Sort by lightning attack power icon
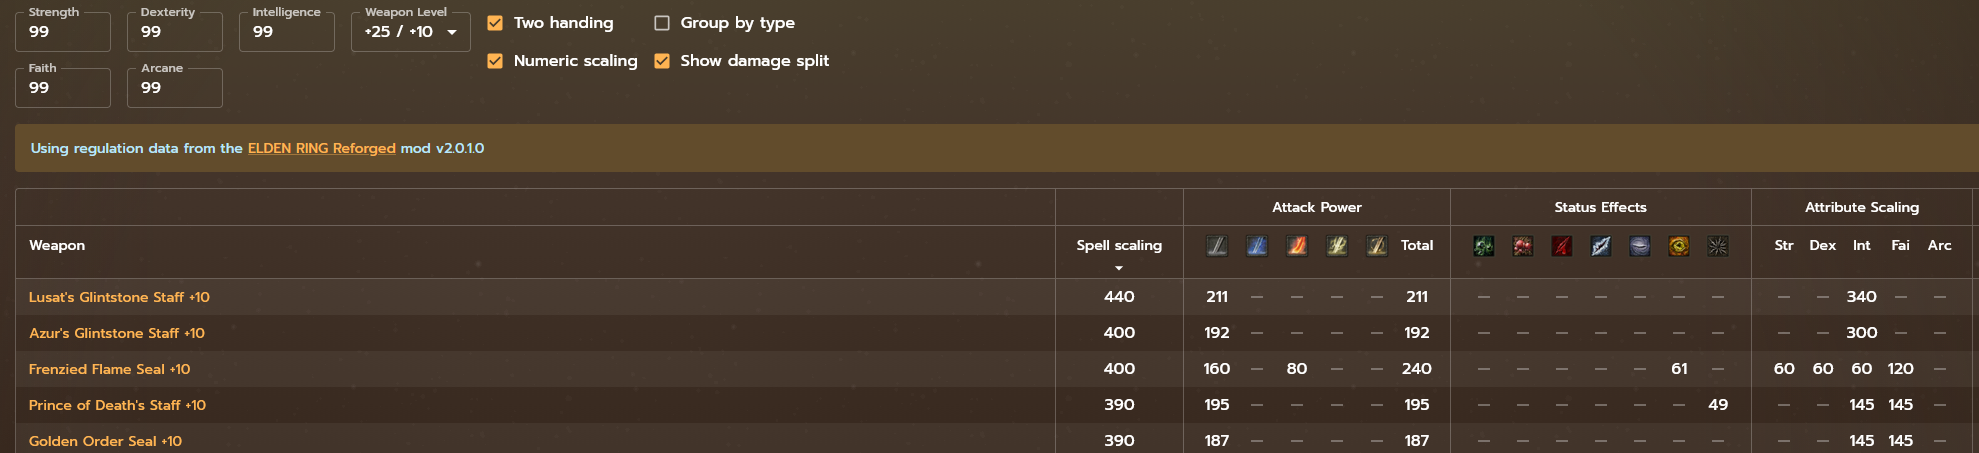This screenshot has width=1979, height=453. [1336, 246]
